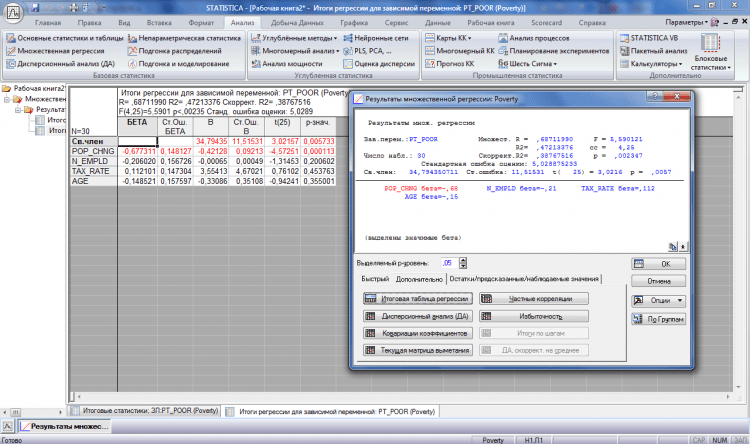Open Планирование экспериментов
The height and width of the screenshot is (444, 750).
(554, 51)
